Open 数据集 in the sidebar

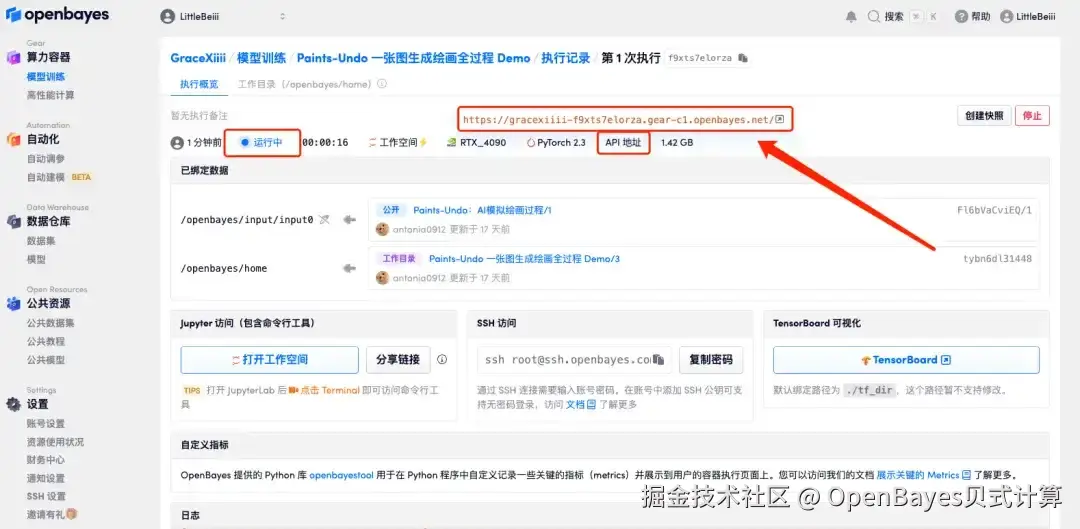pos(41,240)
